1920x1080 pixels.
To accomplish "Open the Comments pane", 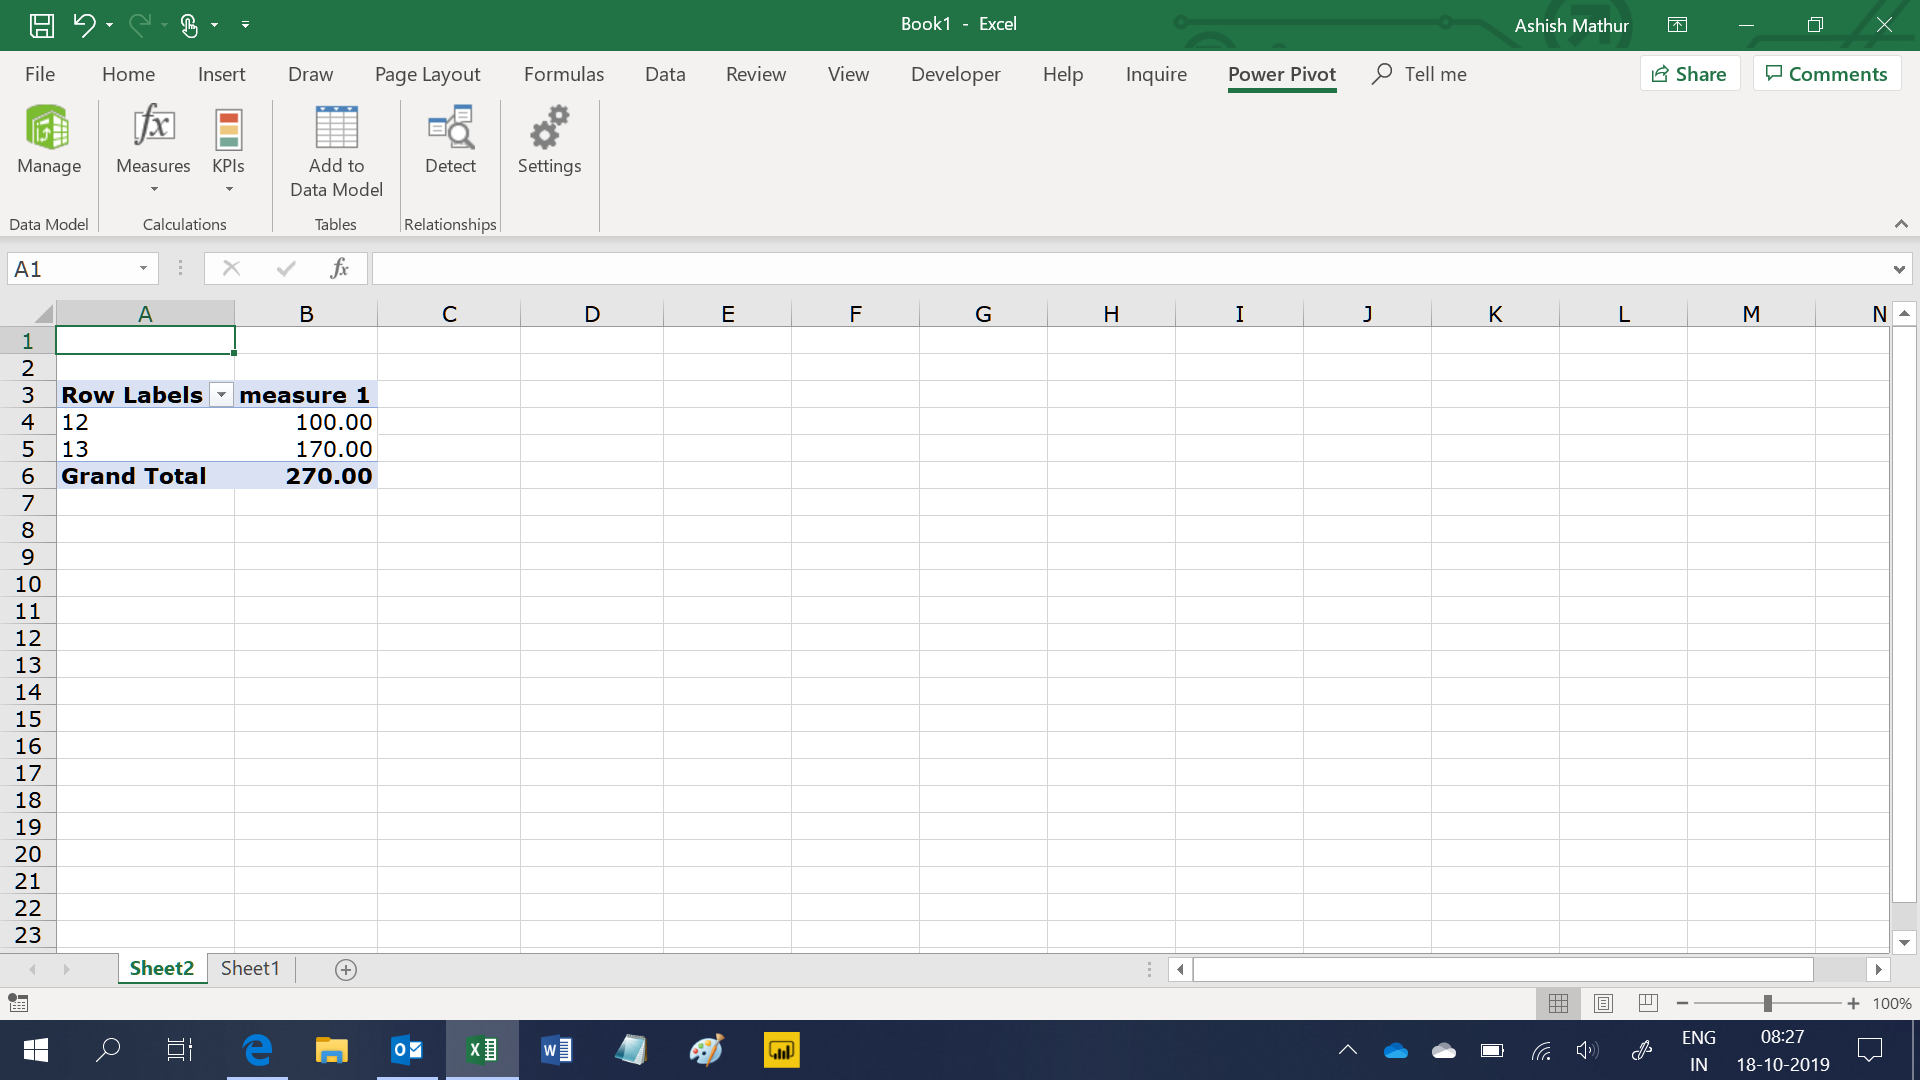I will pos(1827,74).
